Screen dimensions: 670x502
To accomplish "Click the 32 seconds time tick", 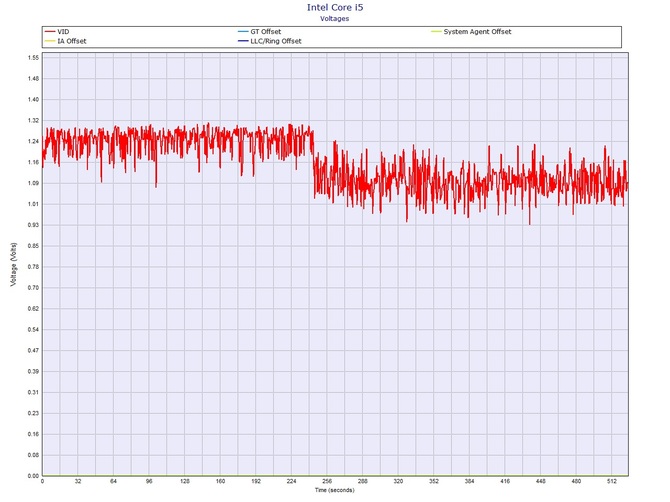I will point(78,481).
